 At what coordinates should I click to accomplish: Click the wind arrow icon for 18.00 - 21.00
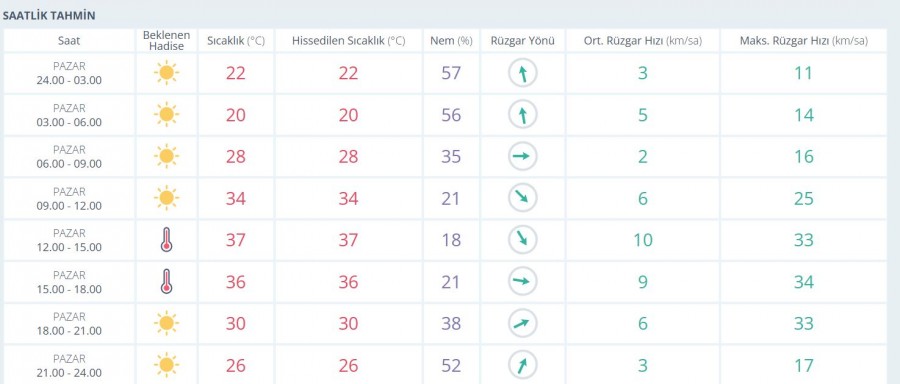click(523, 324)
